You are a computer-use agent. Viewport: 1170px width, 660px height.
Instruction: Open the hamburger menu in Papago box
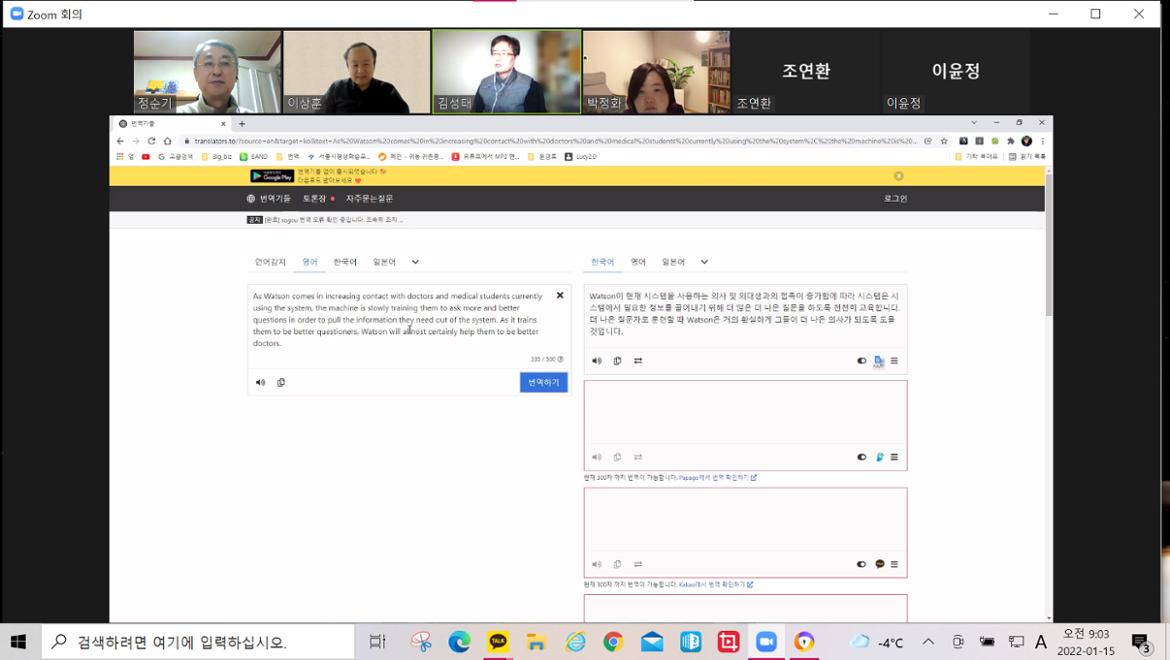[x=894, y=457]
